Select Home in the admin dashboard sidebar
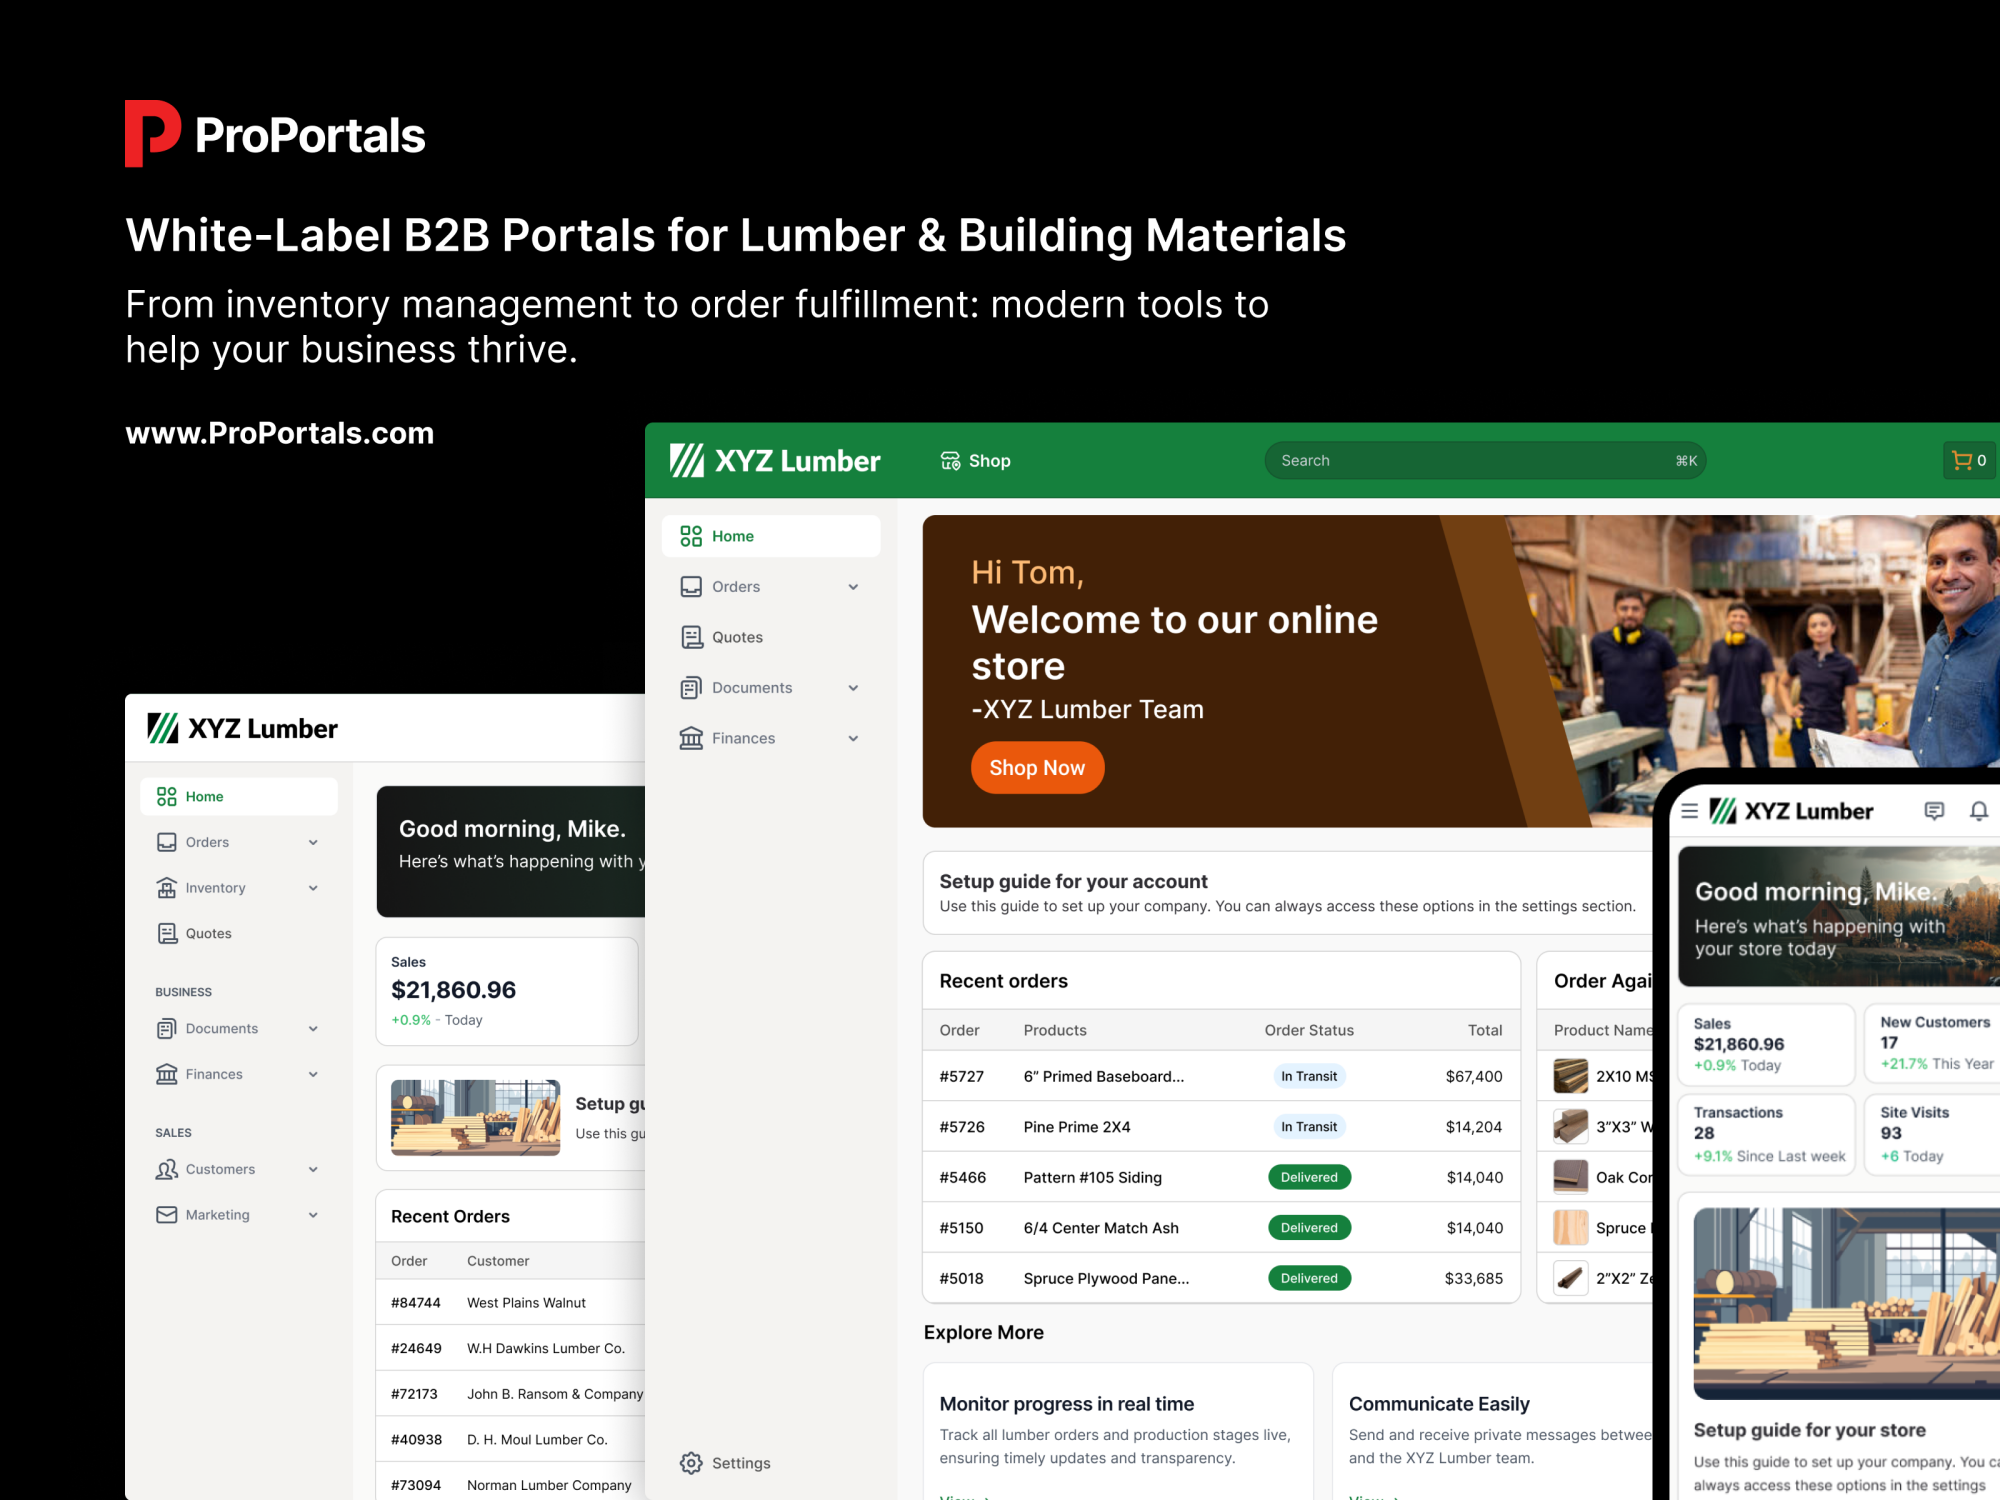The image size is (2000, 1500). click(239, 796)
